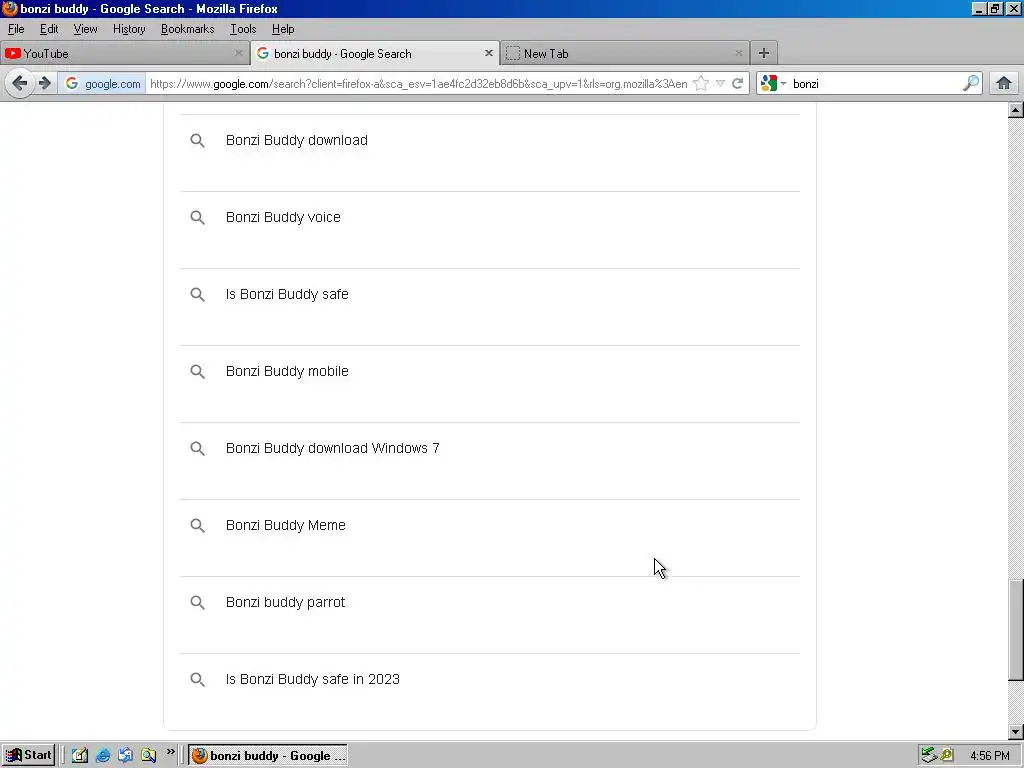
Task: Open the search engine selector dropdown
Action: point(773,84)
